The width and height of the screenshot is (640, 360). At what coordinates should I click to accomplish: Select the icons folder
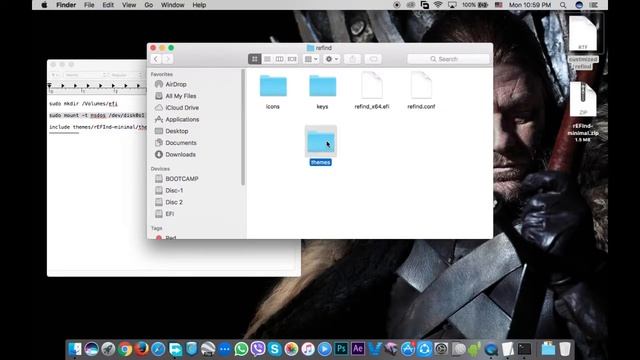[273, 91]
